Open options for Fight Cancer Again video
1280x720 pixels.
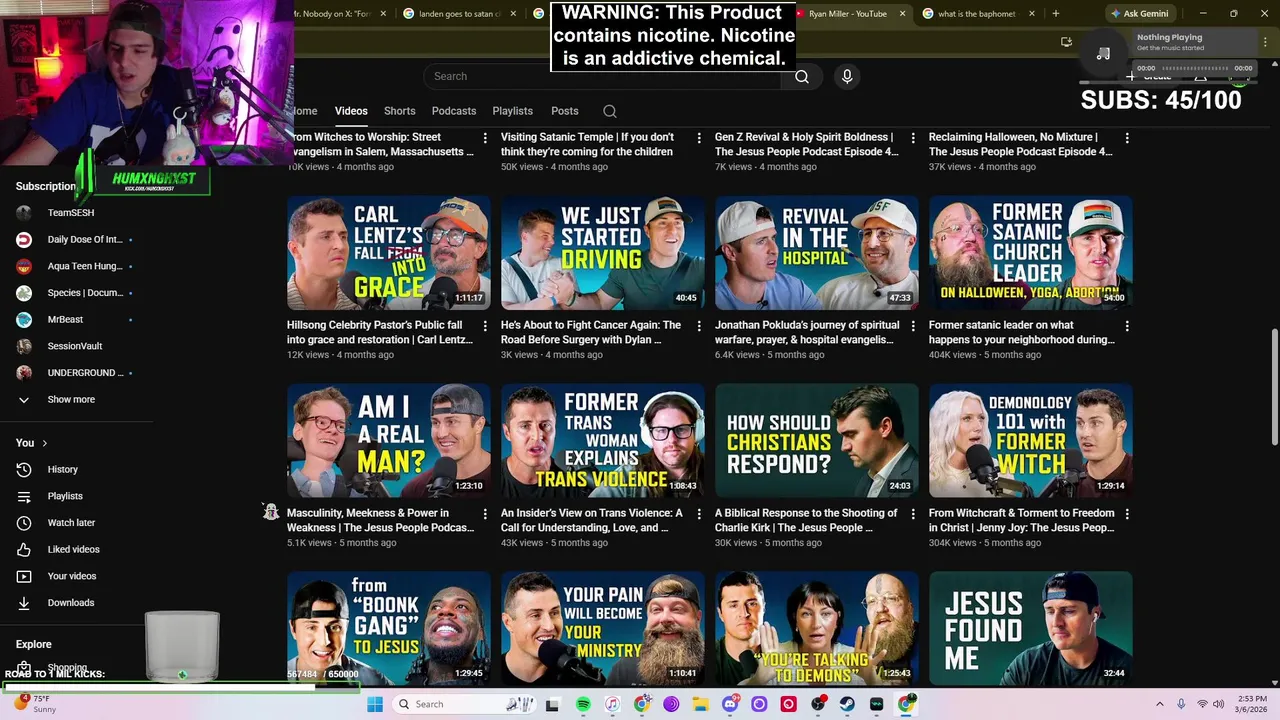699,326
